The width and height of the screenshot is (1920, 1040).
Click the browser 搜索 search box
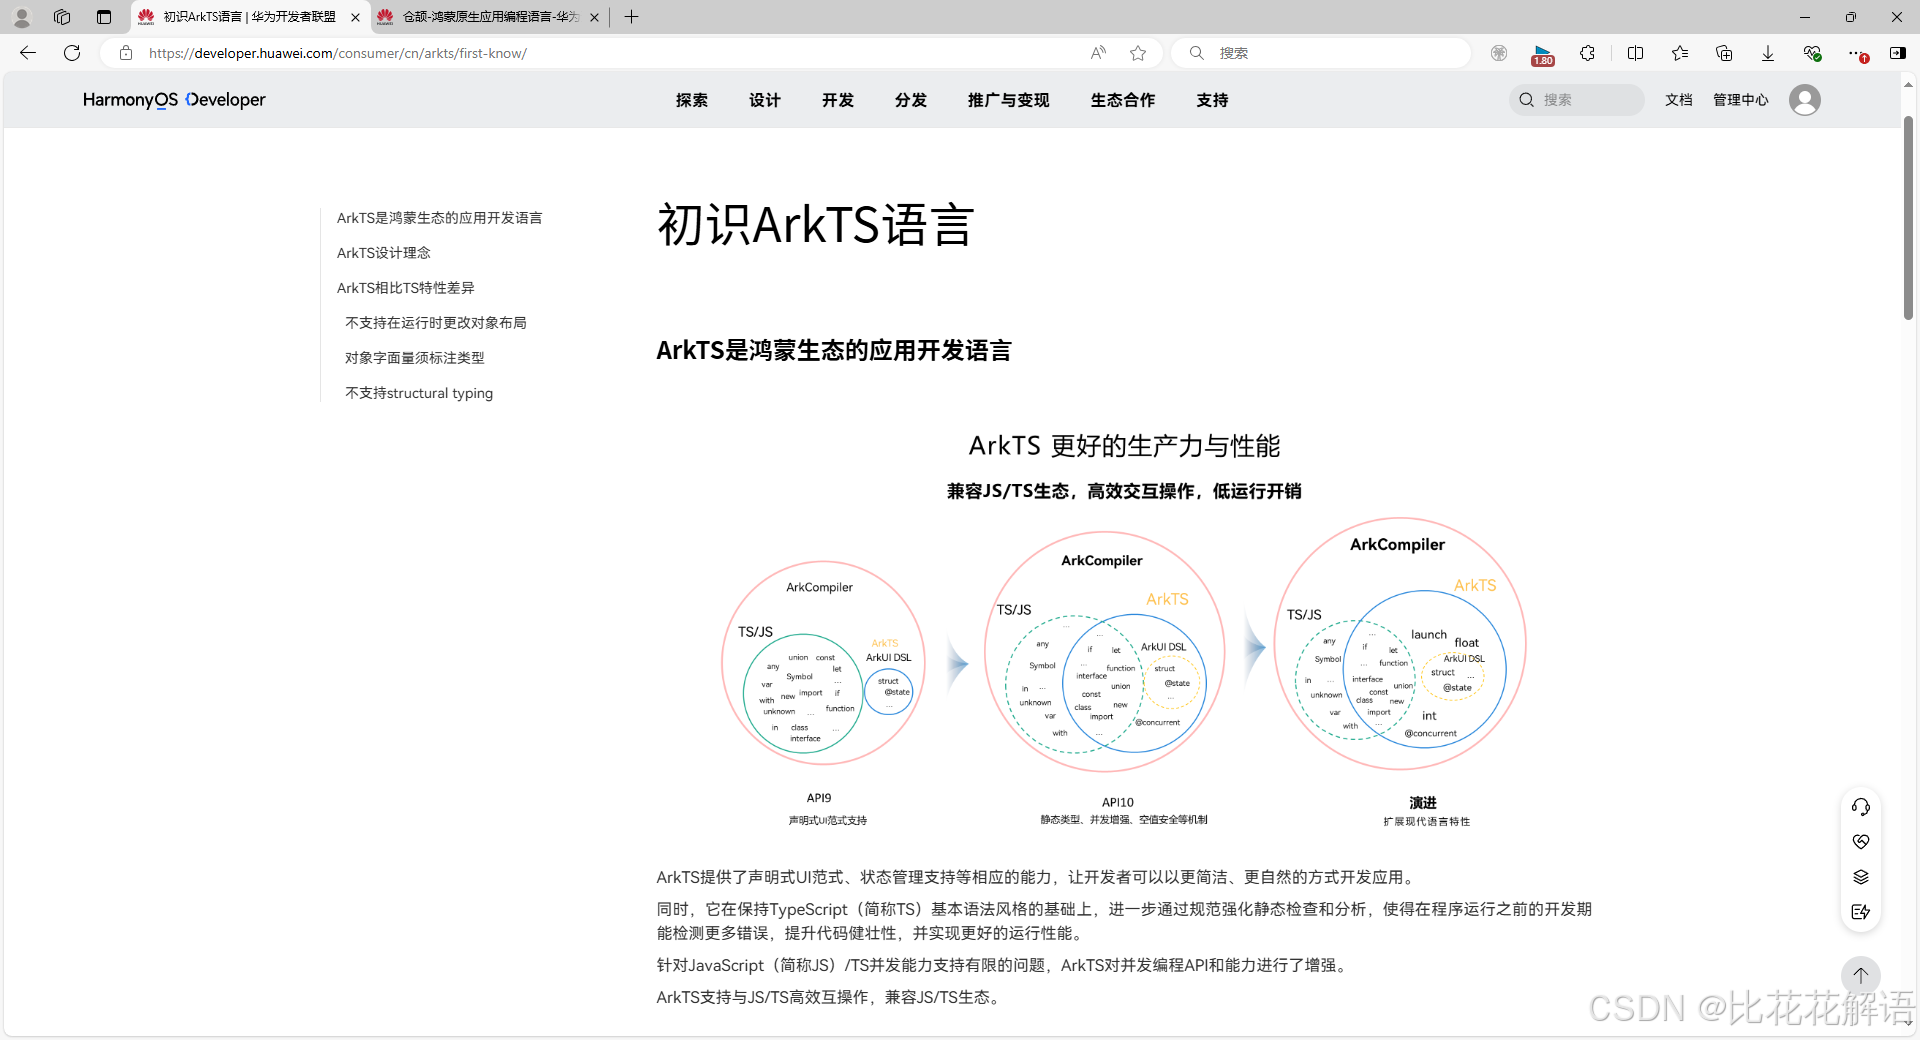tap(1320, 53)
